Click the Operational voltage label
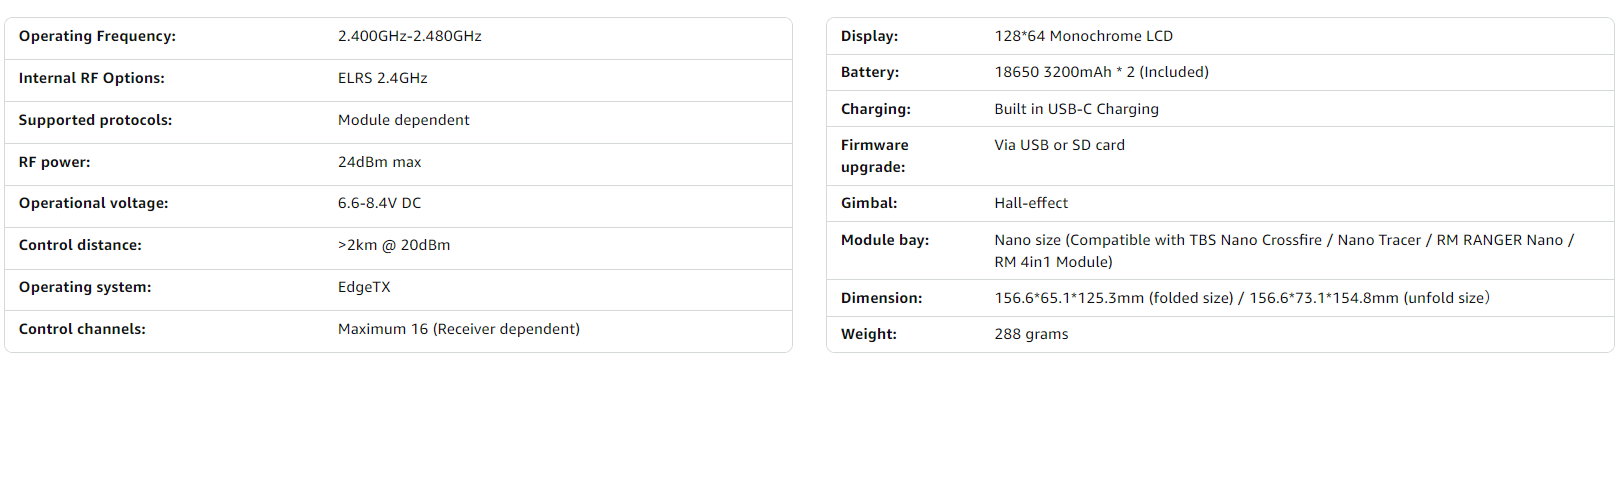 (x=93, y=203)
